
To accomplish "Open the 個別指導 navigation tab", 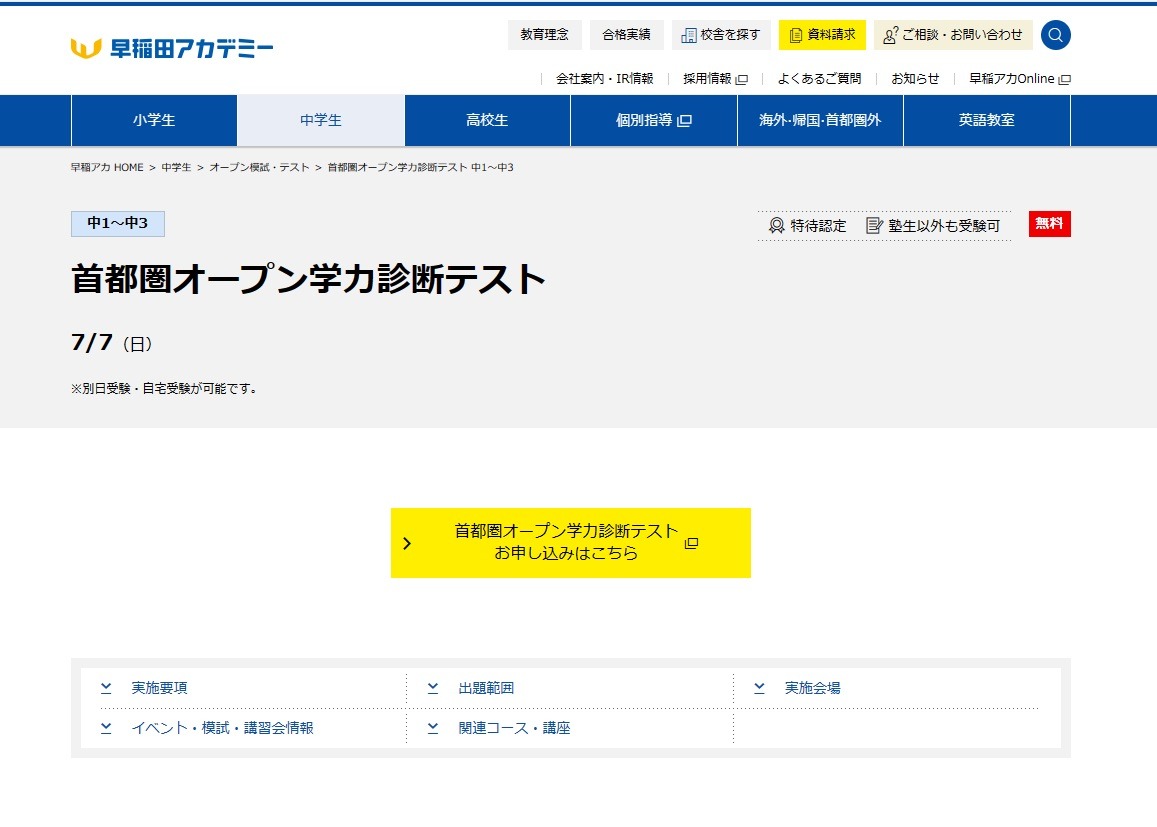I will [654, 120].
